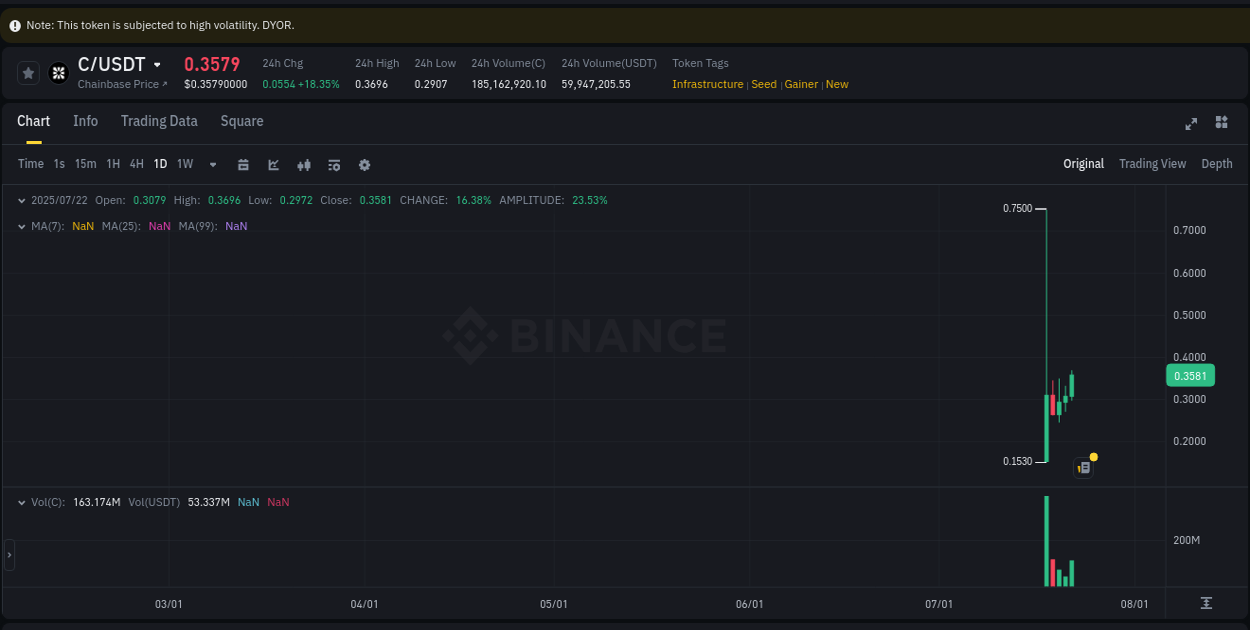Collapse the Vol(C) volume panel chevron
Image resolution: width=1250 pixels, height=630 pixels.
[21, 502]
